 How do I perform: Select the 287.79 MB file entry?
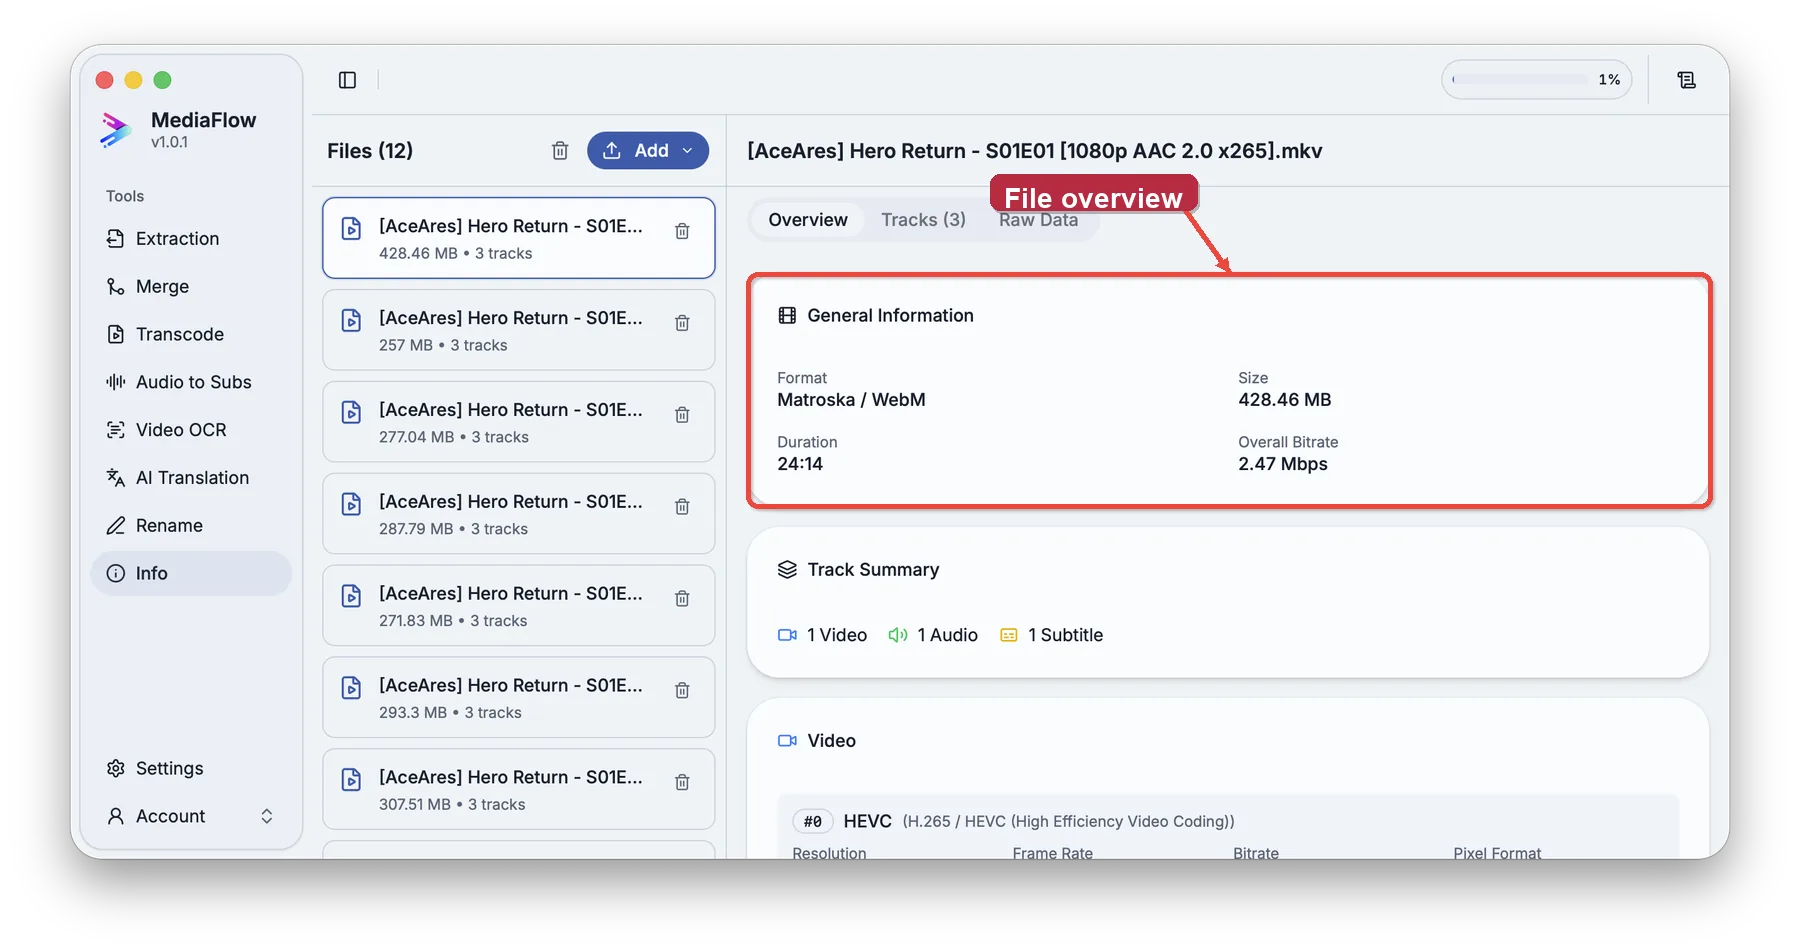pyautogui.click(x=518, y=514)
